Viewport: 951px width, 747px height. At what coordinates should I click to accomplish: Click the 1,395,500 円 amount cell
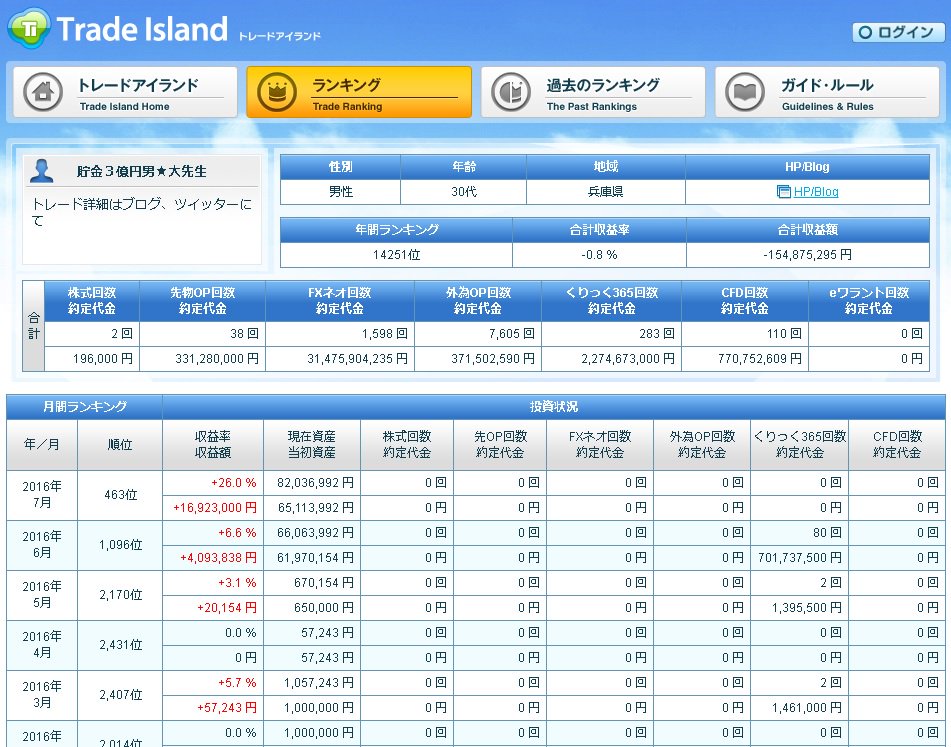point(807,608)
